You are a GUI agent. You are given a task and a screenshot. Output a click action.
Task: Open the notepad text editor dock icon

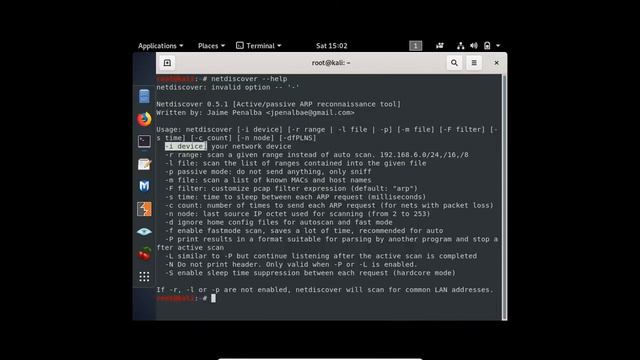pos(144,164)
